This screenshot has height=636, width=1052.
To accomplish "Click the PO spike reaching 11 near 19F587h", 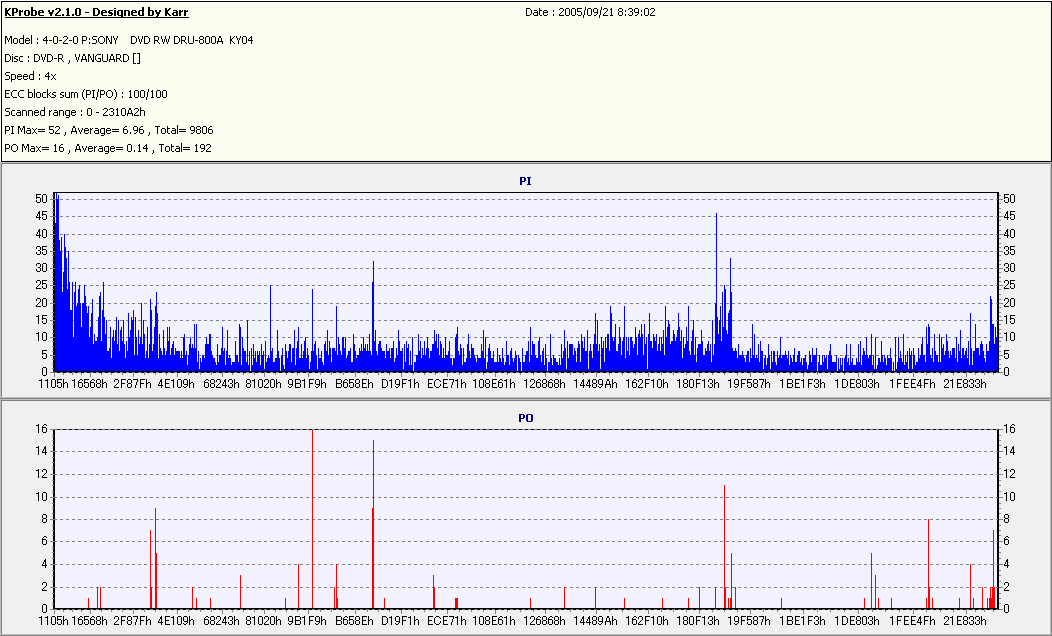I will [x=725, y=547].
